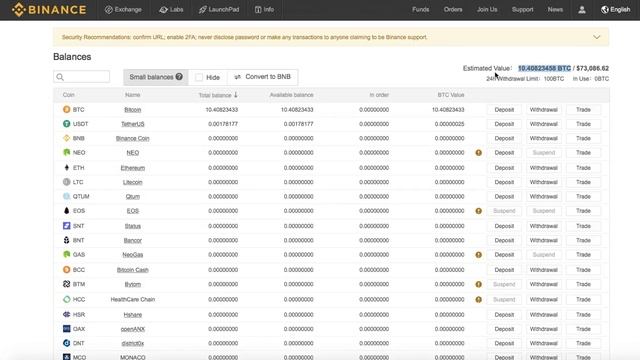The height and width of the screenshot is (360, 640).
Task: Click the HCC coin icon
Action: click(67, 299)
